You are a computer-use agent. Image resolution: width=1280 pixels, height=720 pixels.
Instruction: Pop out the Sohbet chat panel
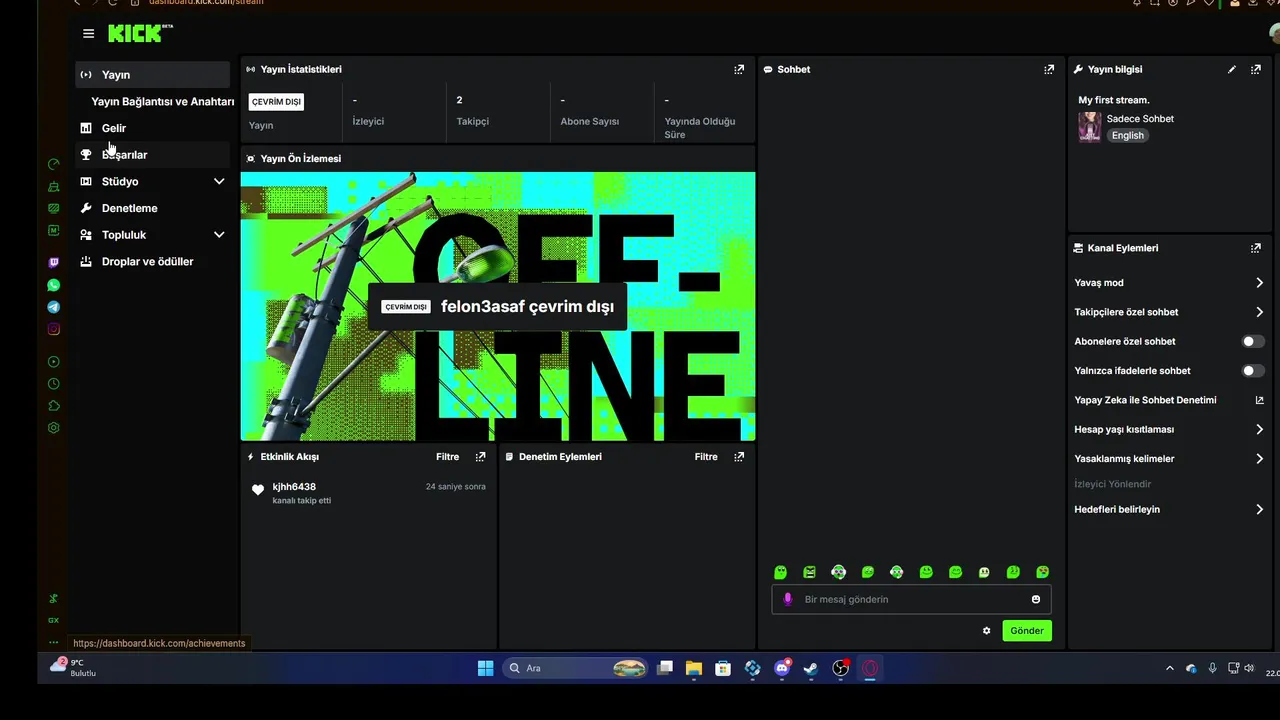click(x=1049, y=69)
